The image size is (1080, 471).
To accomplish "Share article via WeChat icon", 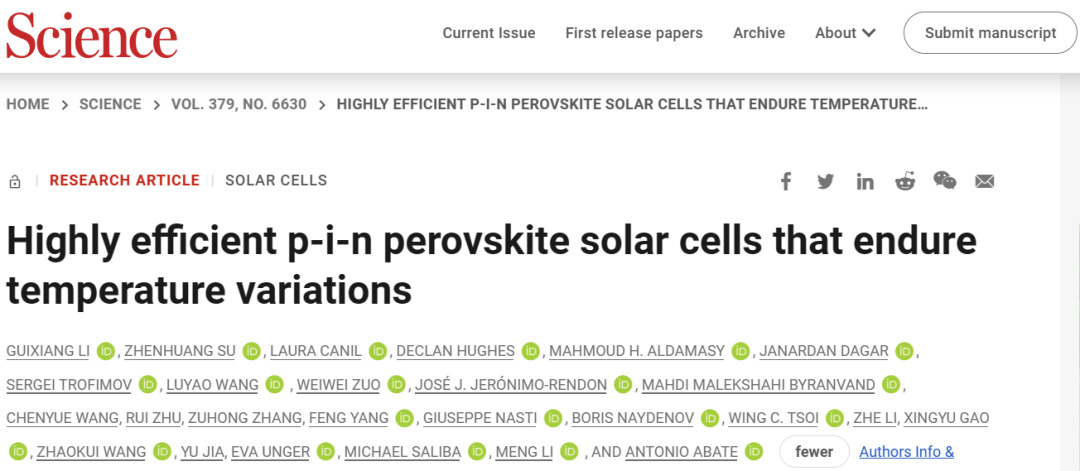I will pyautogui.click(x=945, y=181).
